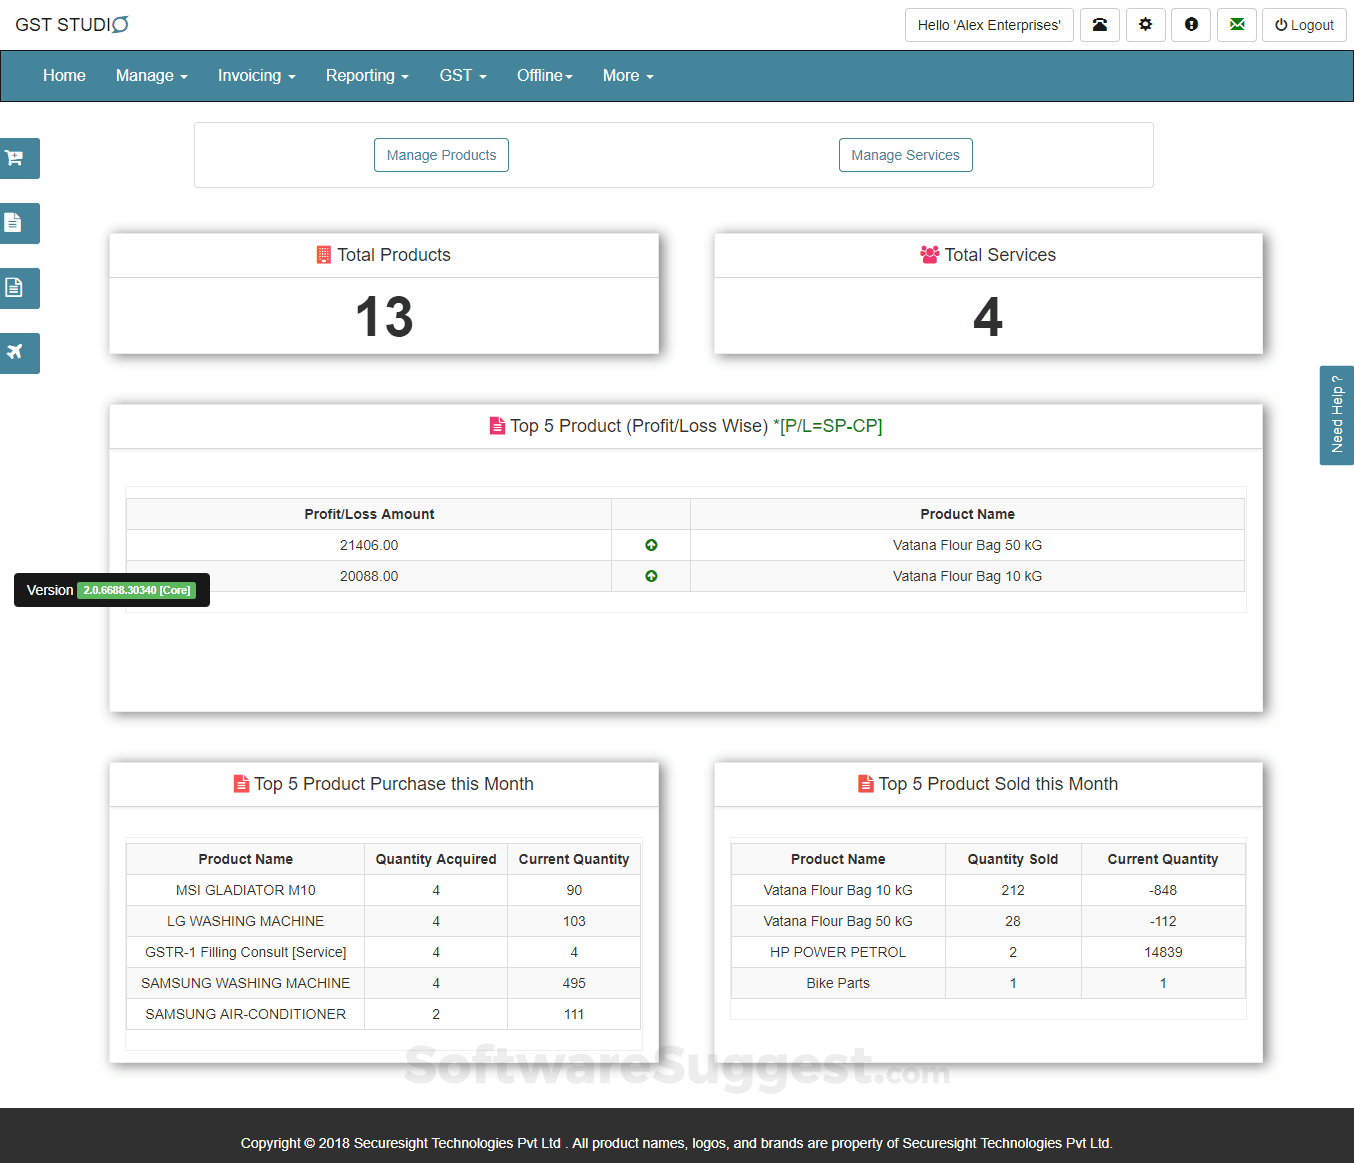Click the Manage Services button

pyautogui.click(x=905, y=155)
